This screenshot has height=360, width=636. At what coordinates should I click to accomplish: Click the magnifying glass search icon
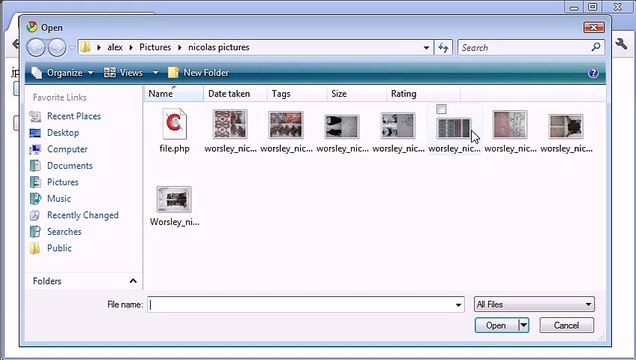(x=596, y=47)
